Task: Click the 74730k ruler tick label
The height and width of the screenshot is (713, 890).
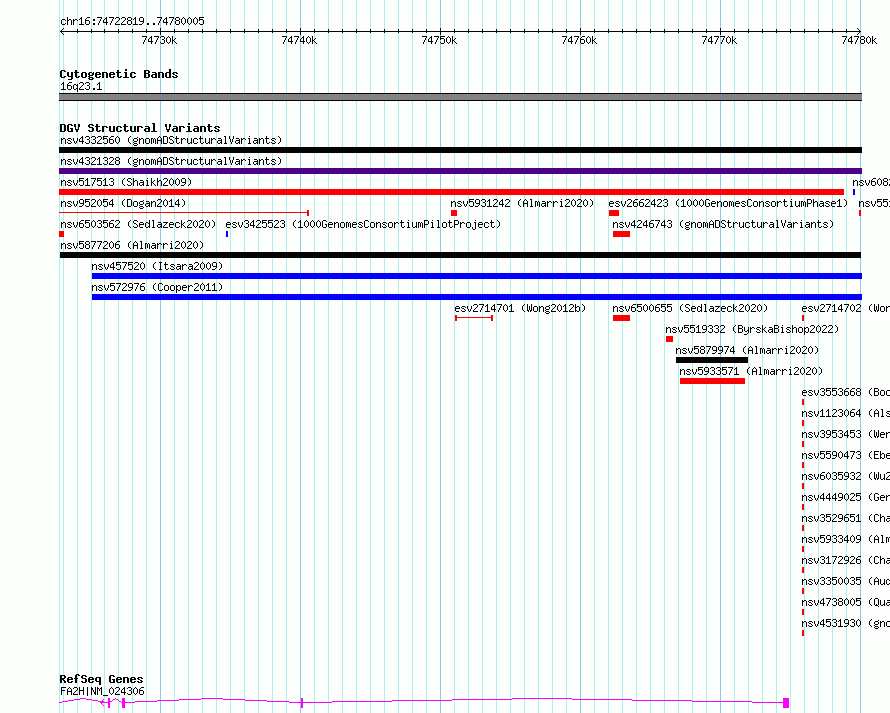Action: pos(159,40)
